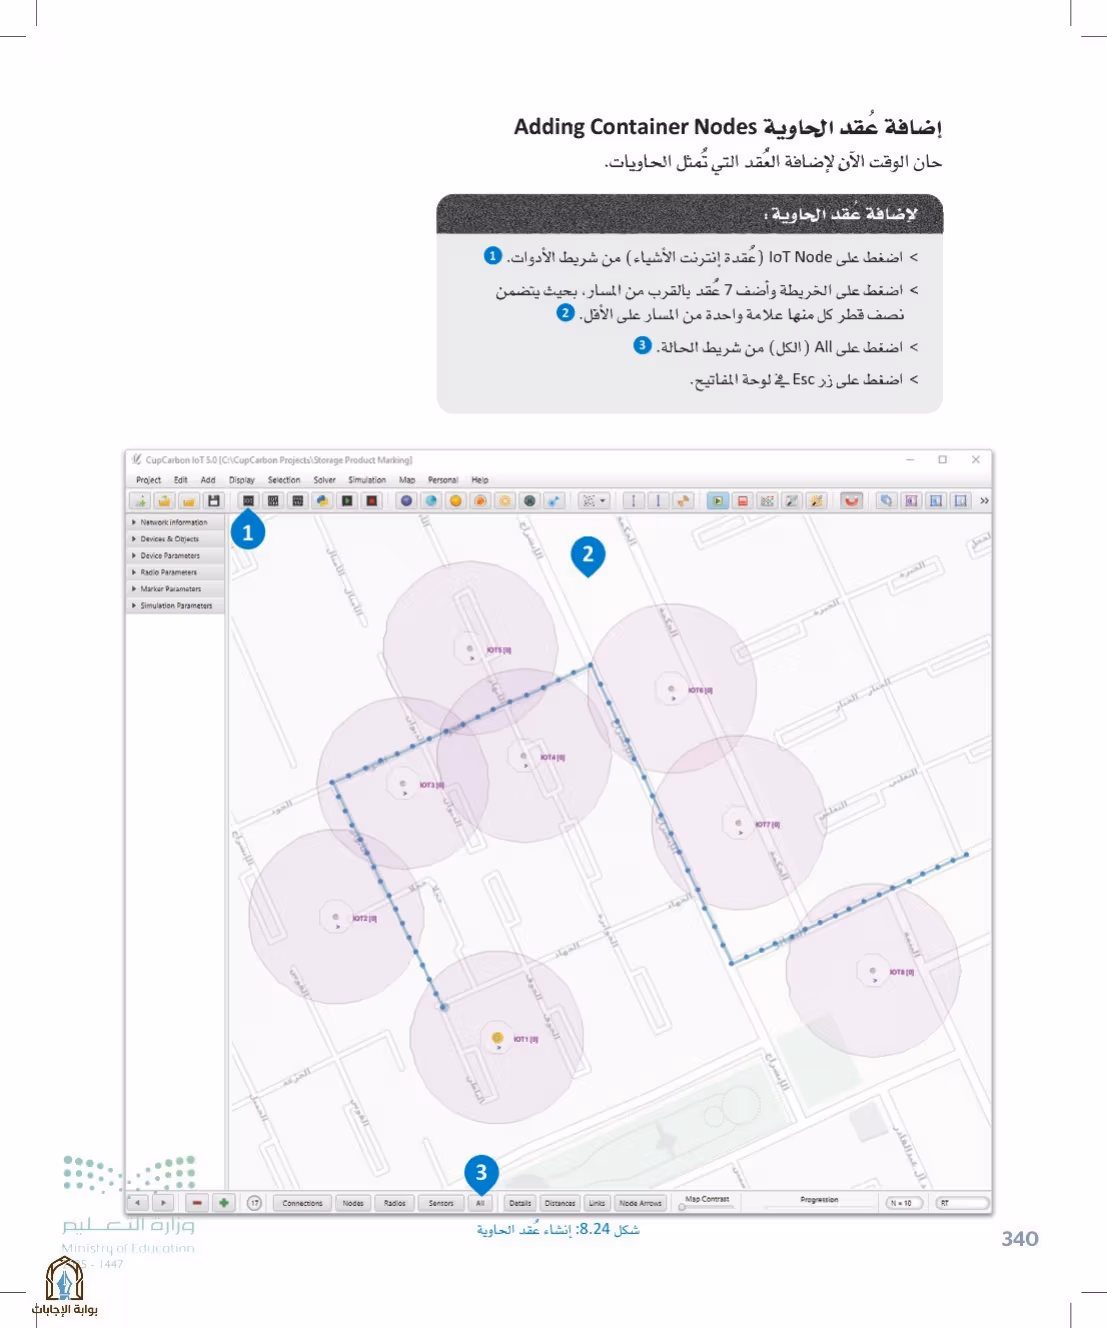Select the IoT Node tool, the first chip icon
Screen dimensions: 1107x1328
pos(249,501)
